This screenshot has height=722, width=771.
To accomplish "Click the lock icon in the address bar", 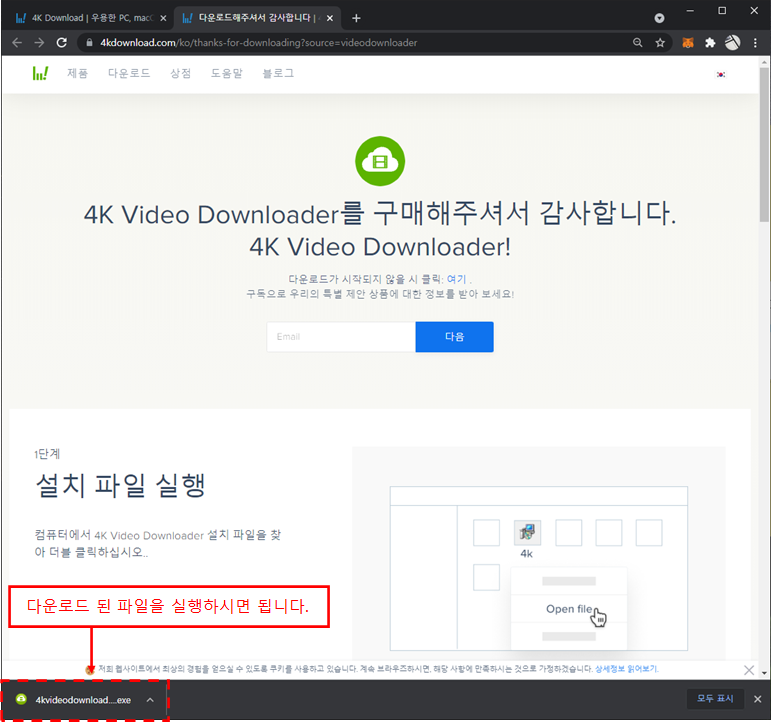I will (89, 43).
